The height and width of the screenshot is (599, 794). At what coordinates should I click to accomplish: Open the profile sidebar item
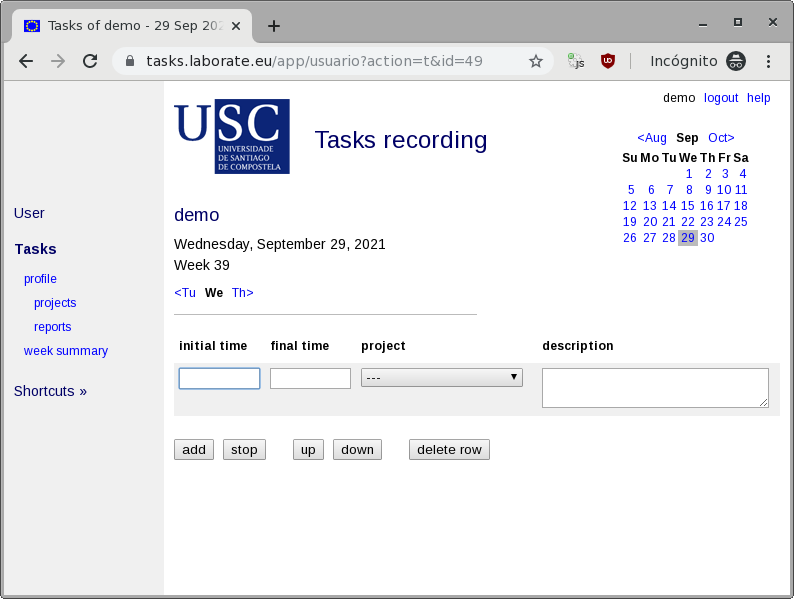pos(40,279)
